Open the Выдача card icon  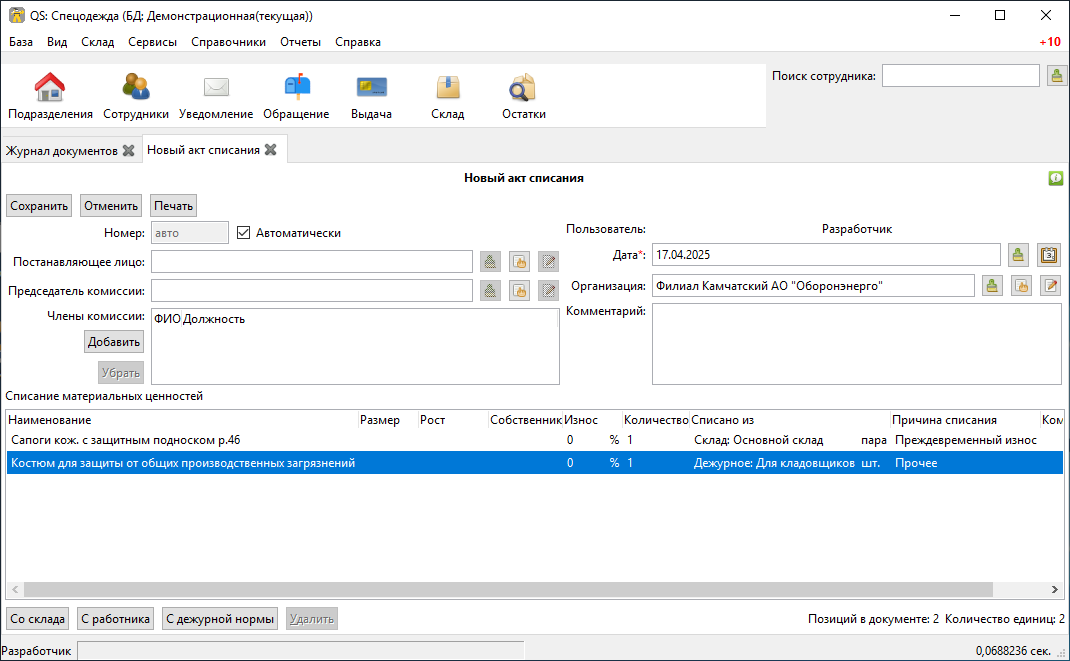[x=371, y=97]
